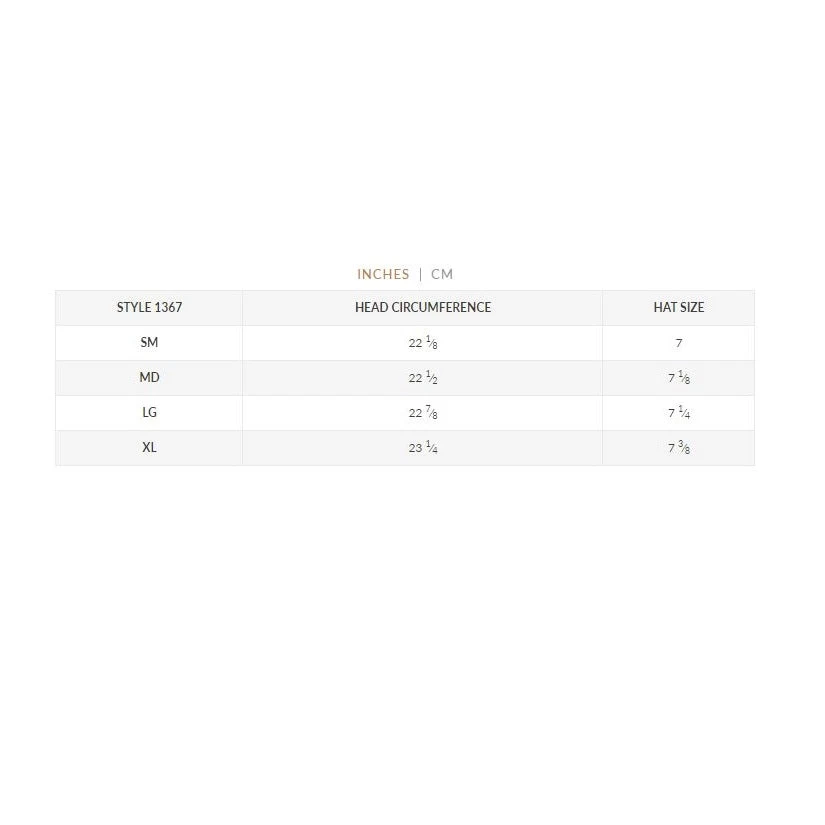This screenshot has height=825, width=825.
Task: Click hat size 7 3/8 in the XL row
Action: (x=678, y=448)
